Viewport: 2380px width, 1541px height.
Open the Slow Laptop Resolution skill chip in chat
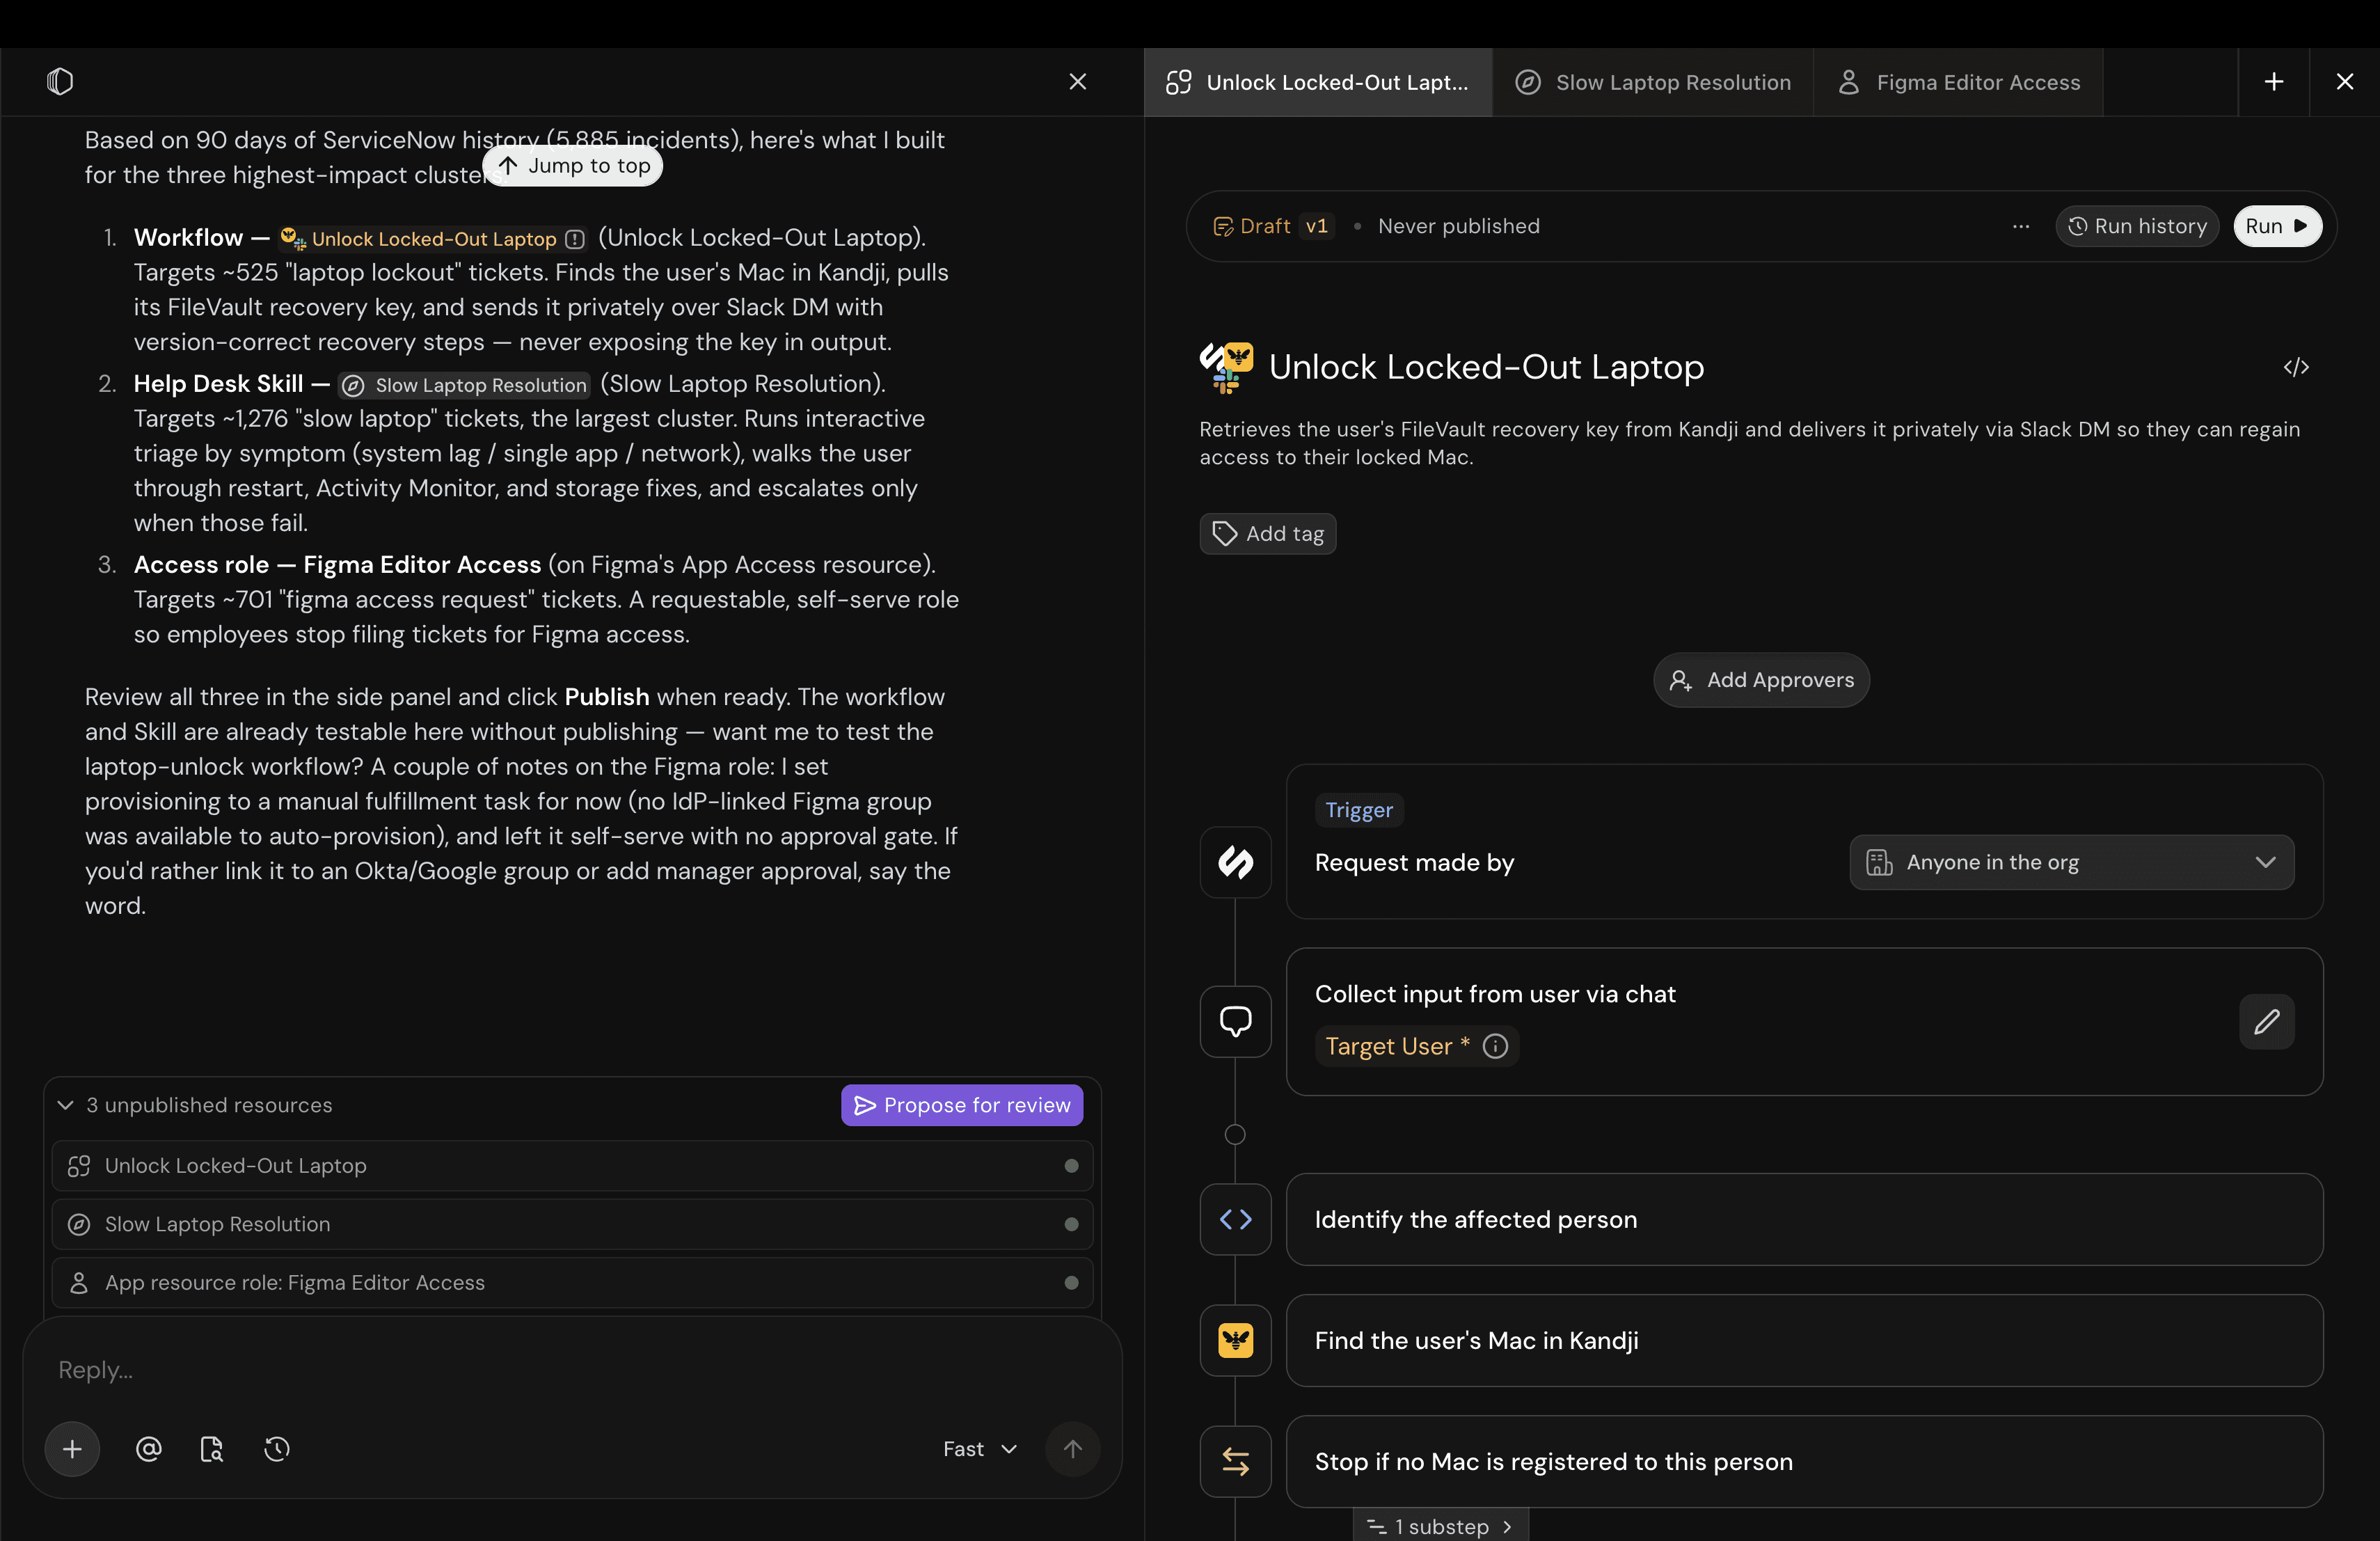pyautogui.click(x=465, y=385)
